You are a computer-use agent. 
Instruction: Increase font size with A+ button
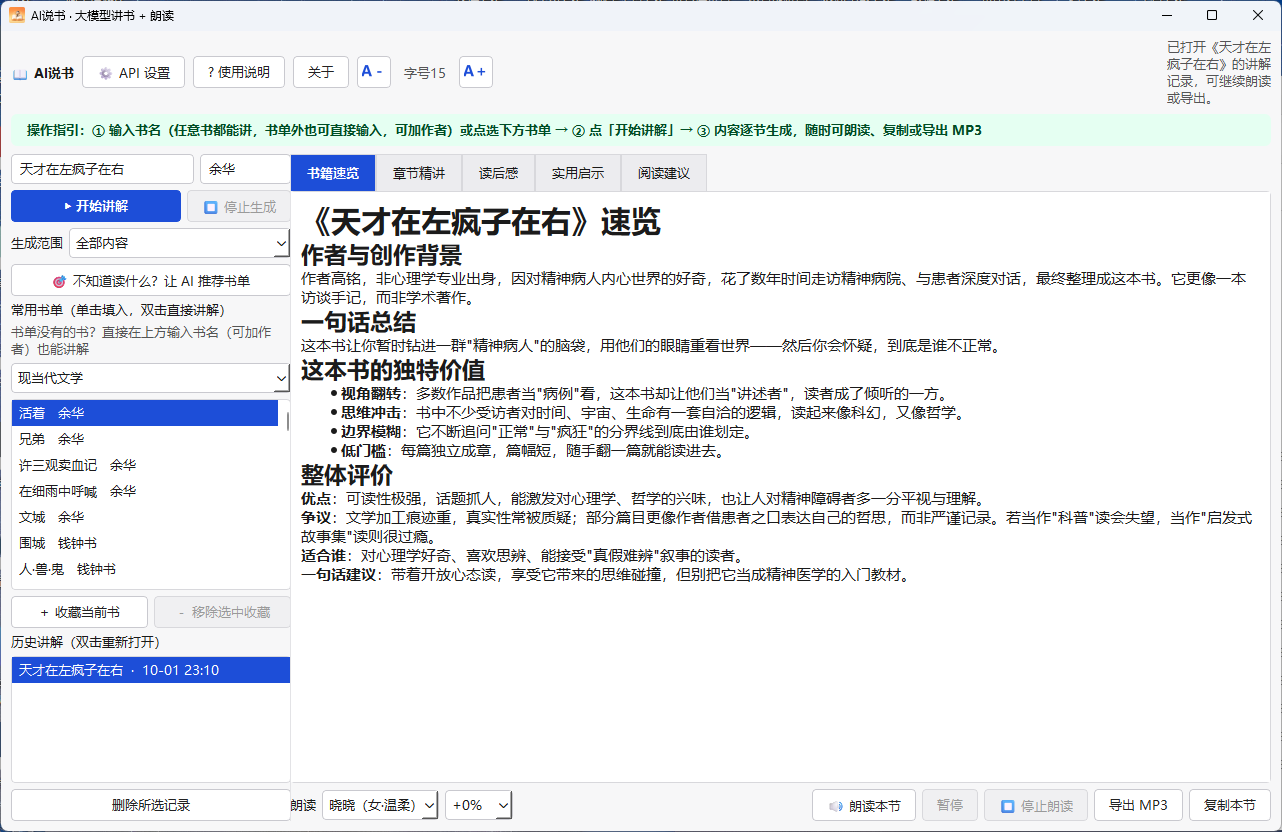[475, 72]
